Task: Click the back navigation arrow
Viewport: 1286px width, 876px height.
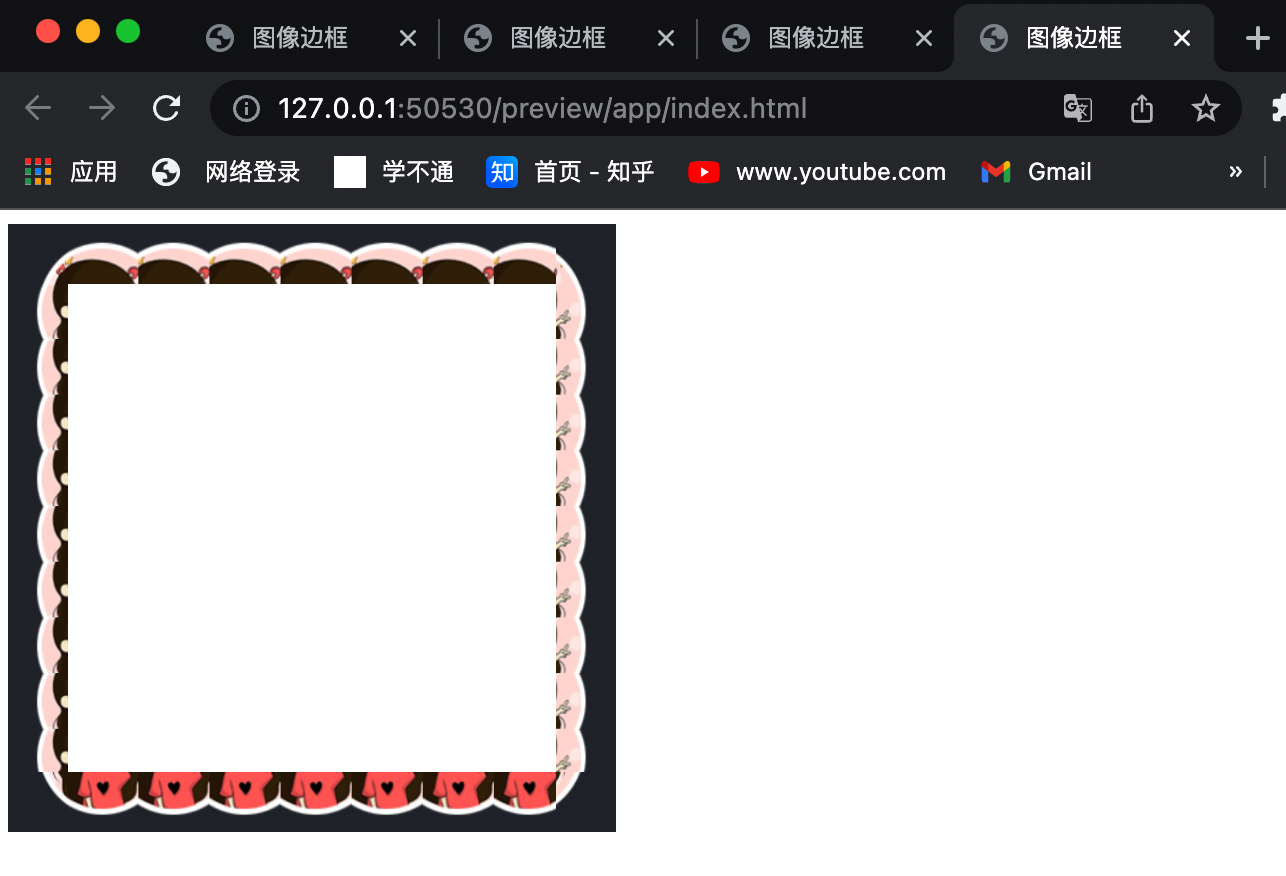Action: (37, 107)
